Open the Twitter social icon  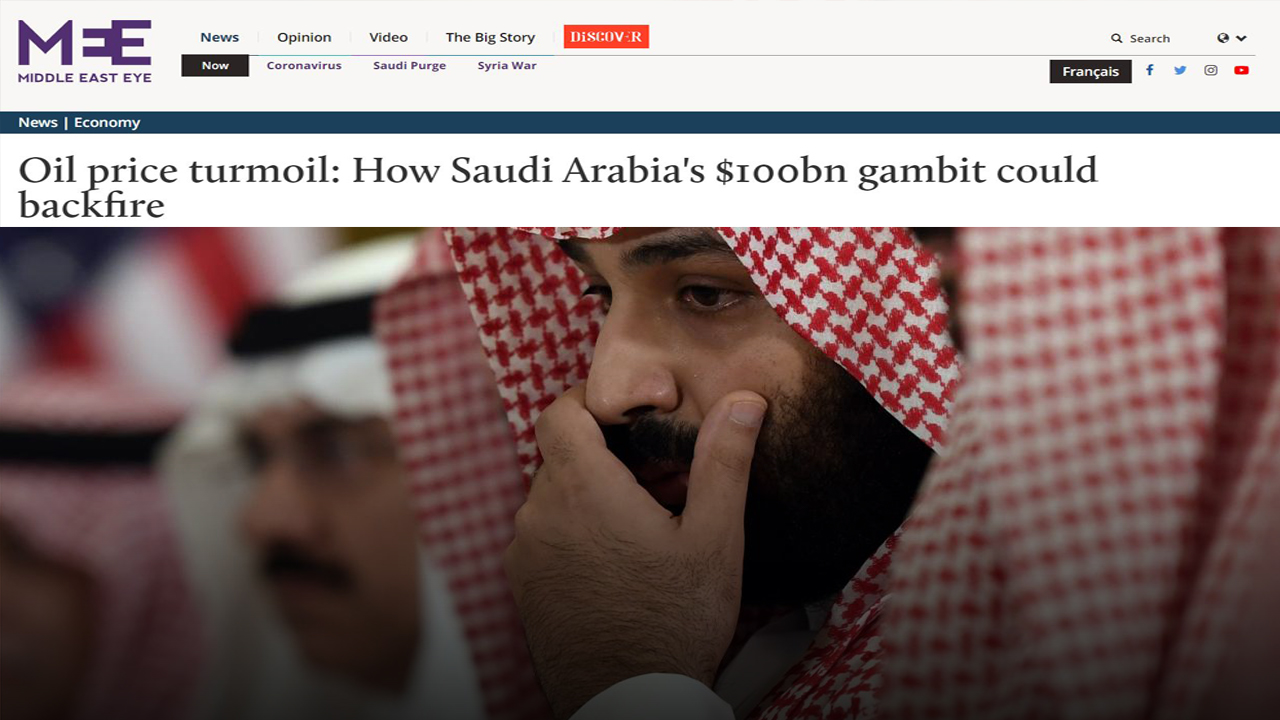pos(1180,70)
